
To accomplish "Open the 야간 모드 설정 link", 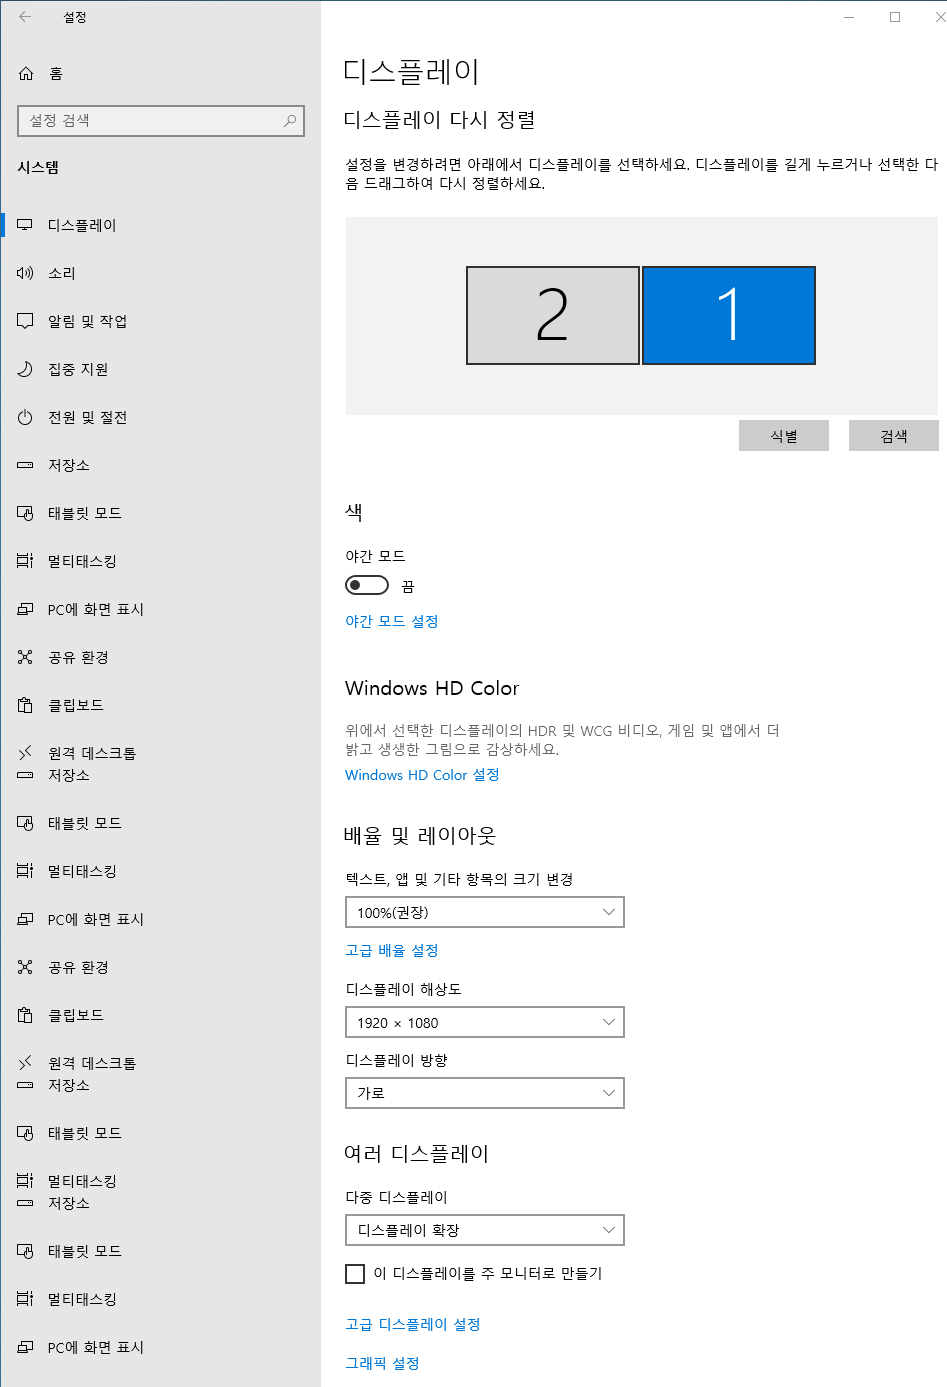I will 392,621.
